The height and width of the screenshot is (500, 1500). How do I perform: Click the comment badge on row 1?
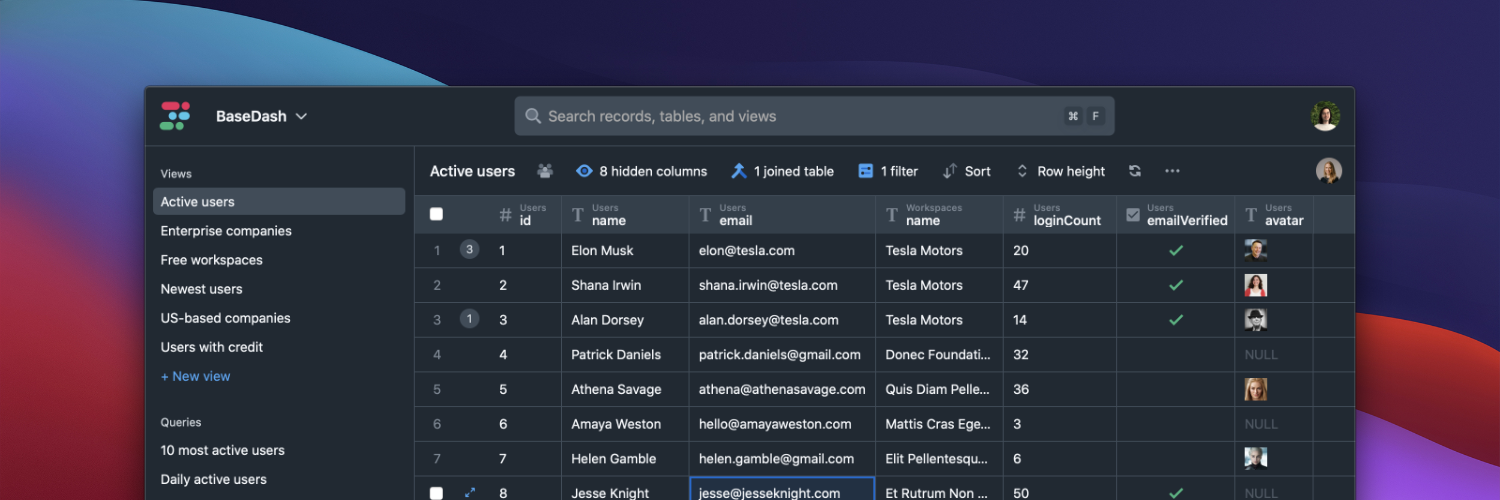coord(469,250)
